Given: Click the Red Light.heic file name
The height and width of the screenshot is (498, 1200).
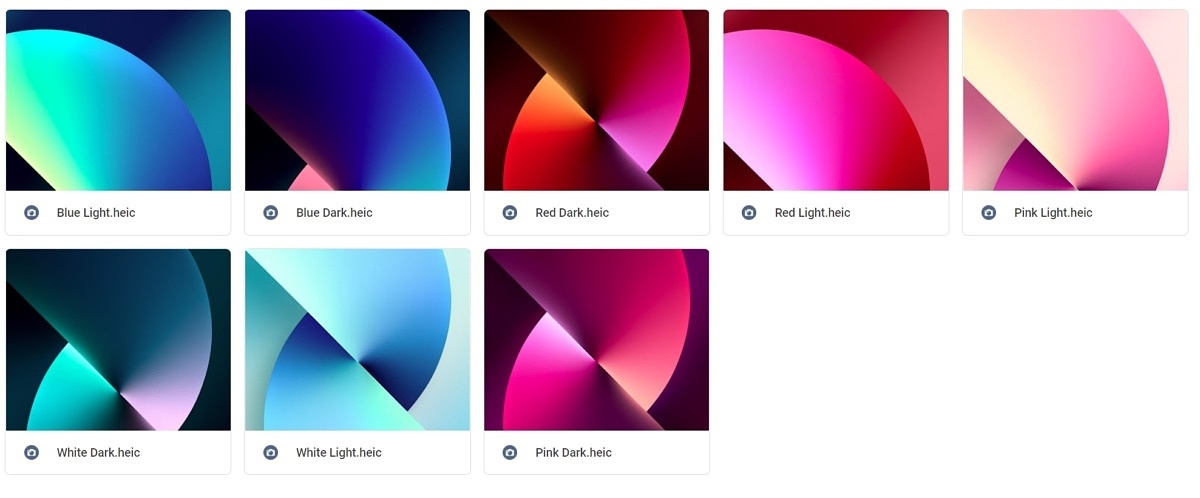Looking at the screenshot, I should coord(812,213).
